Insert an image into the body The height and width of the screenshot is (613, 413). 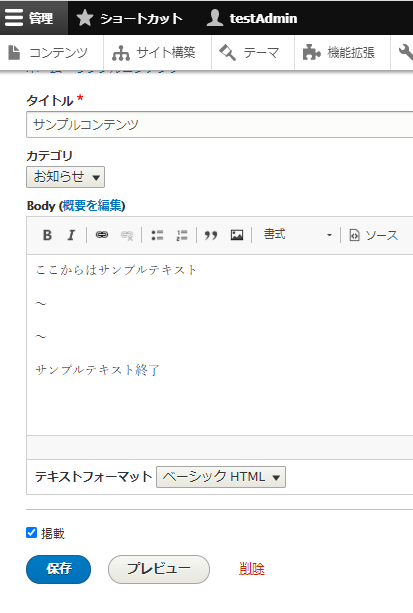pyautogui.click(x=237, y=235)
